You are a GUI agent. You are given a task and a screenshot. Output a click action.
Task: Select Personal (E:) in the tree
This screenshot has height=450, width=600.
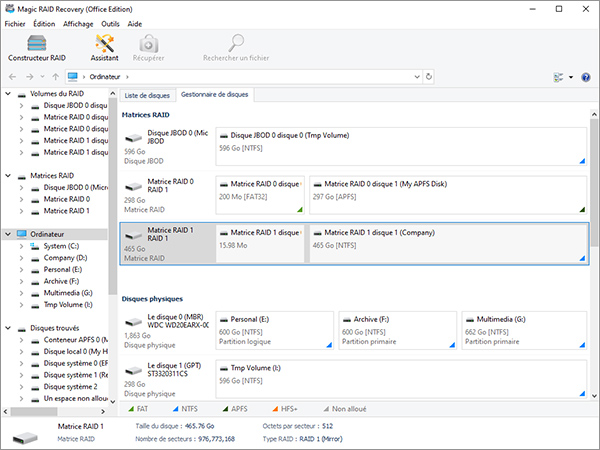(x=63, y=269)
